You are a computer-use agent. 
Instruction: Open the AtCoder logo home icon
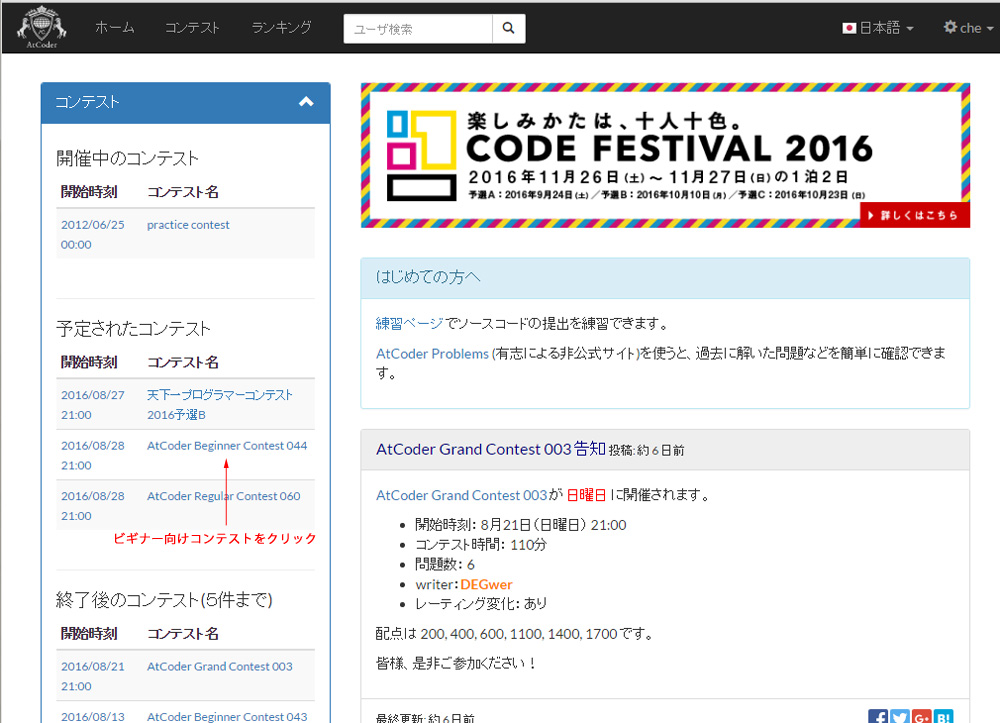(x=41, y=27)
